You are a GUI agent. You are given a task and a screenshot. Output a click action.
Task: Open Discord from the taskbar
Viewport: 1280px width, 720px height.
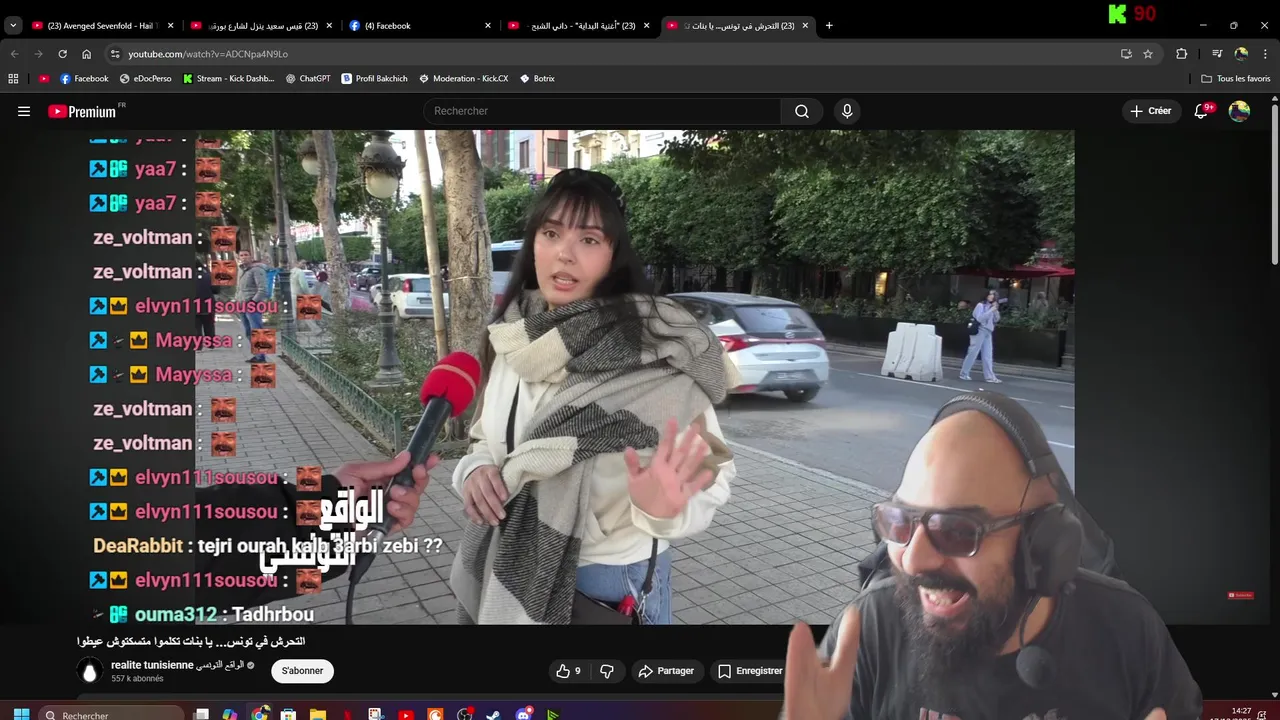(x=523, y=714)
